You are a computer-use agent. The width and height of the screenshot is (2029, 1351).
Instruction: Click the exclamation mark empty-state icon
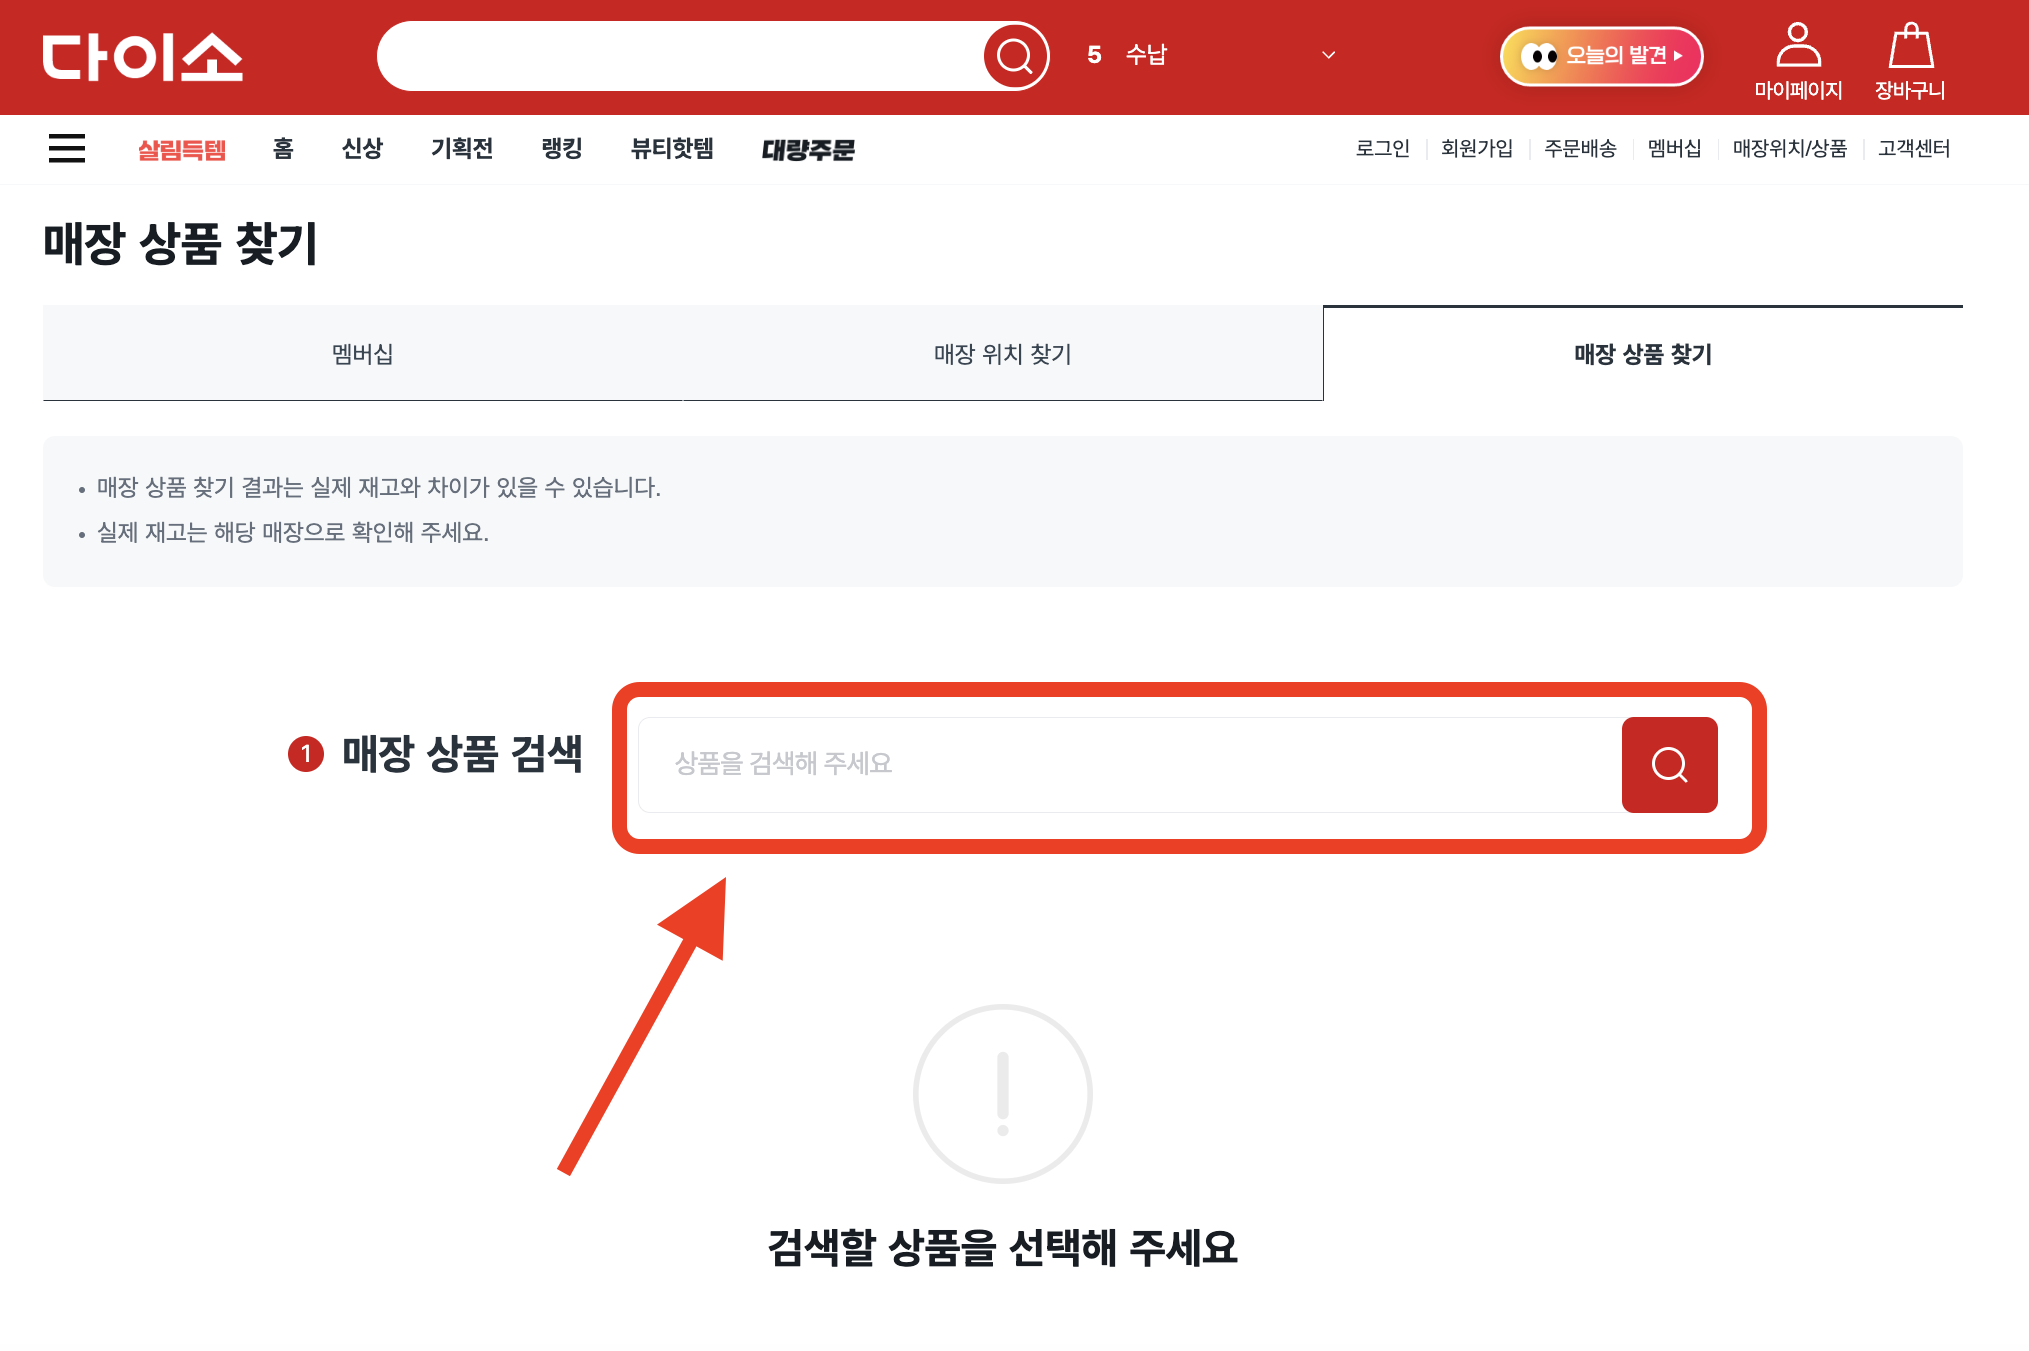[1001, 1094]
